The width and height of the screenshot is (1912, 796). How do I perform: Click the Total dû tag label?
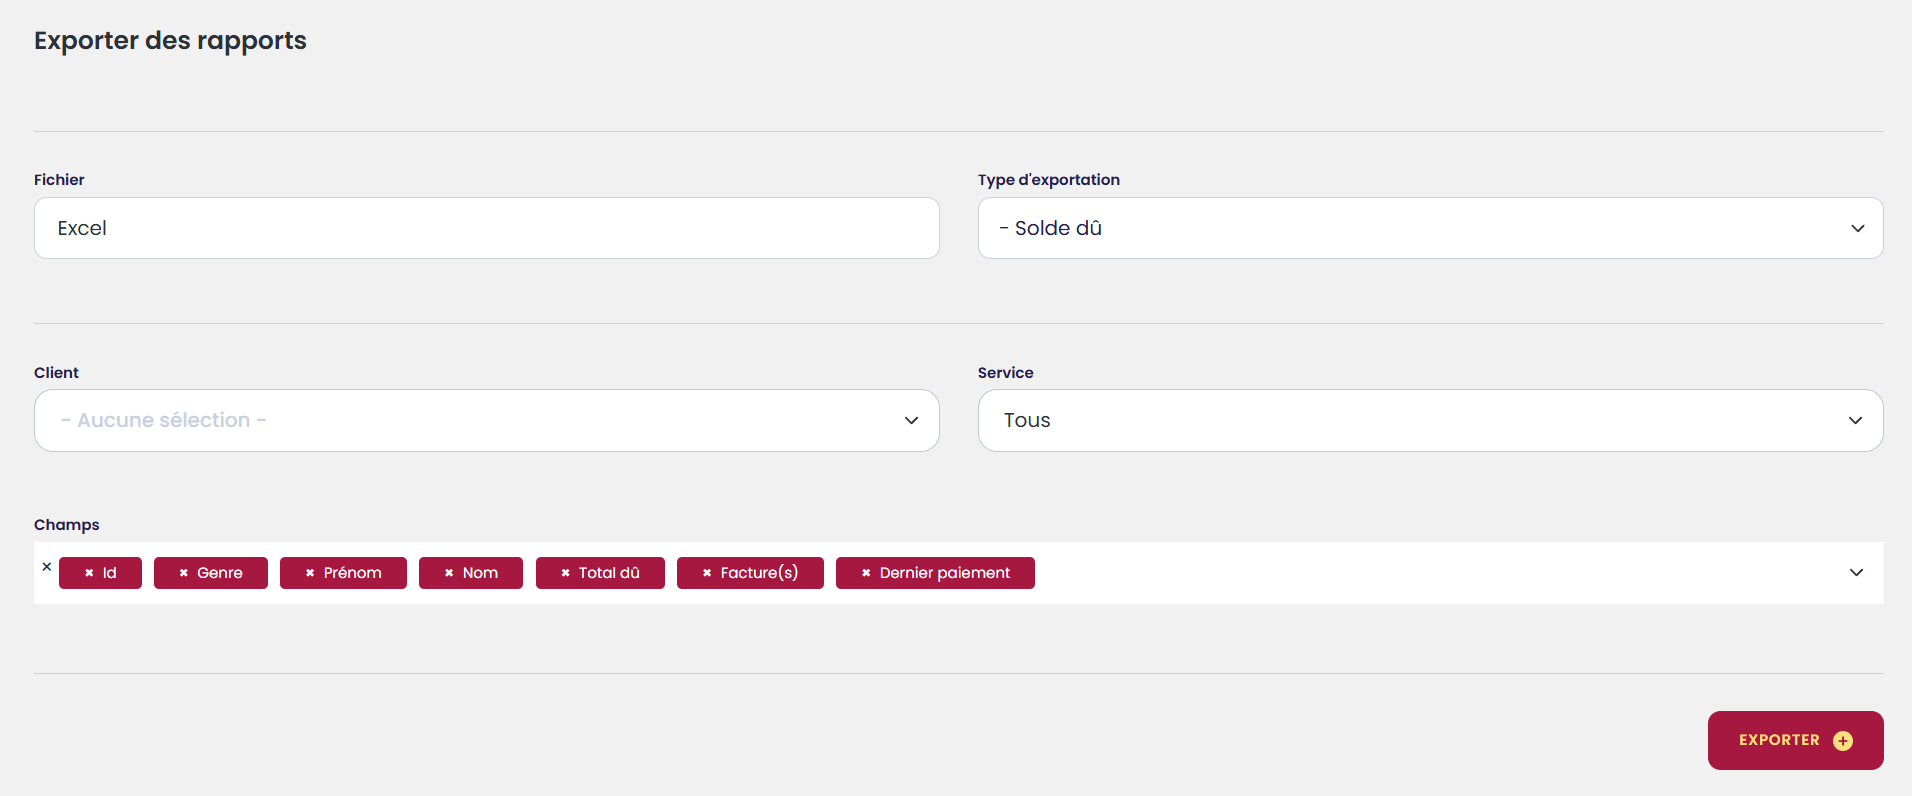pos(609,573)
